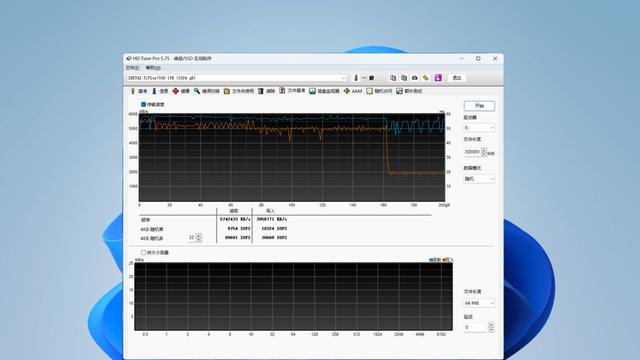Click the 4KB random multi write IOPS value
The image size is (640, 360).
click(x=274, y=237)
